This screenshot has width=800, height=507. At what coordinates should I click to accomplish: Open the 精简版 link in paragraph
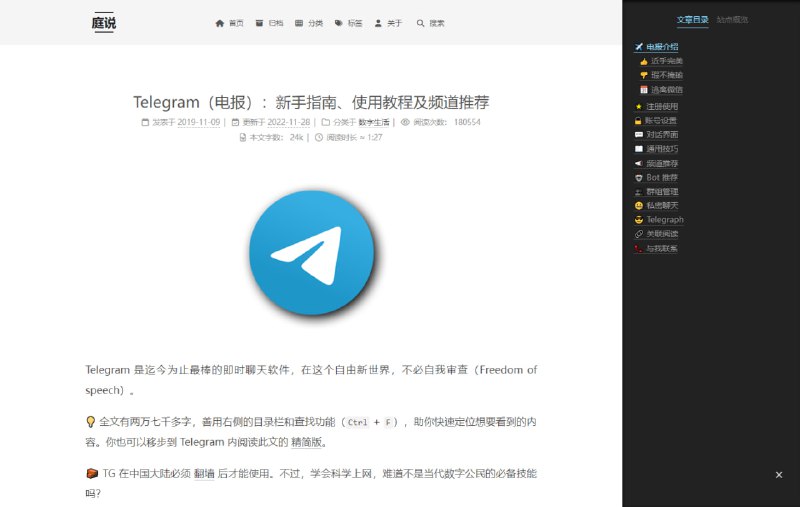(x=307, y=442)
